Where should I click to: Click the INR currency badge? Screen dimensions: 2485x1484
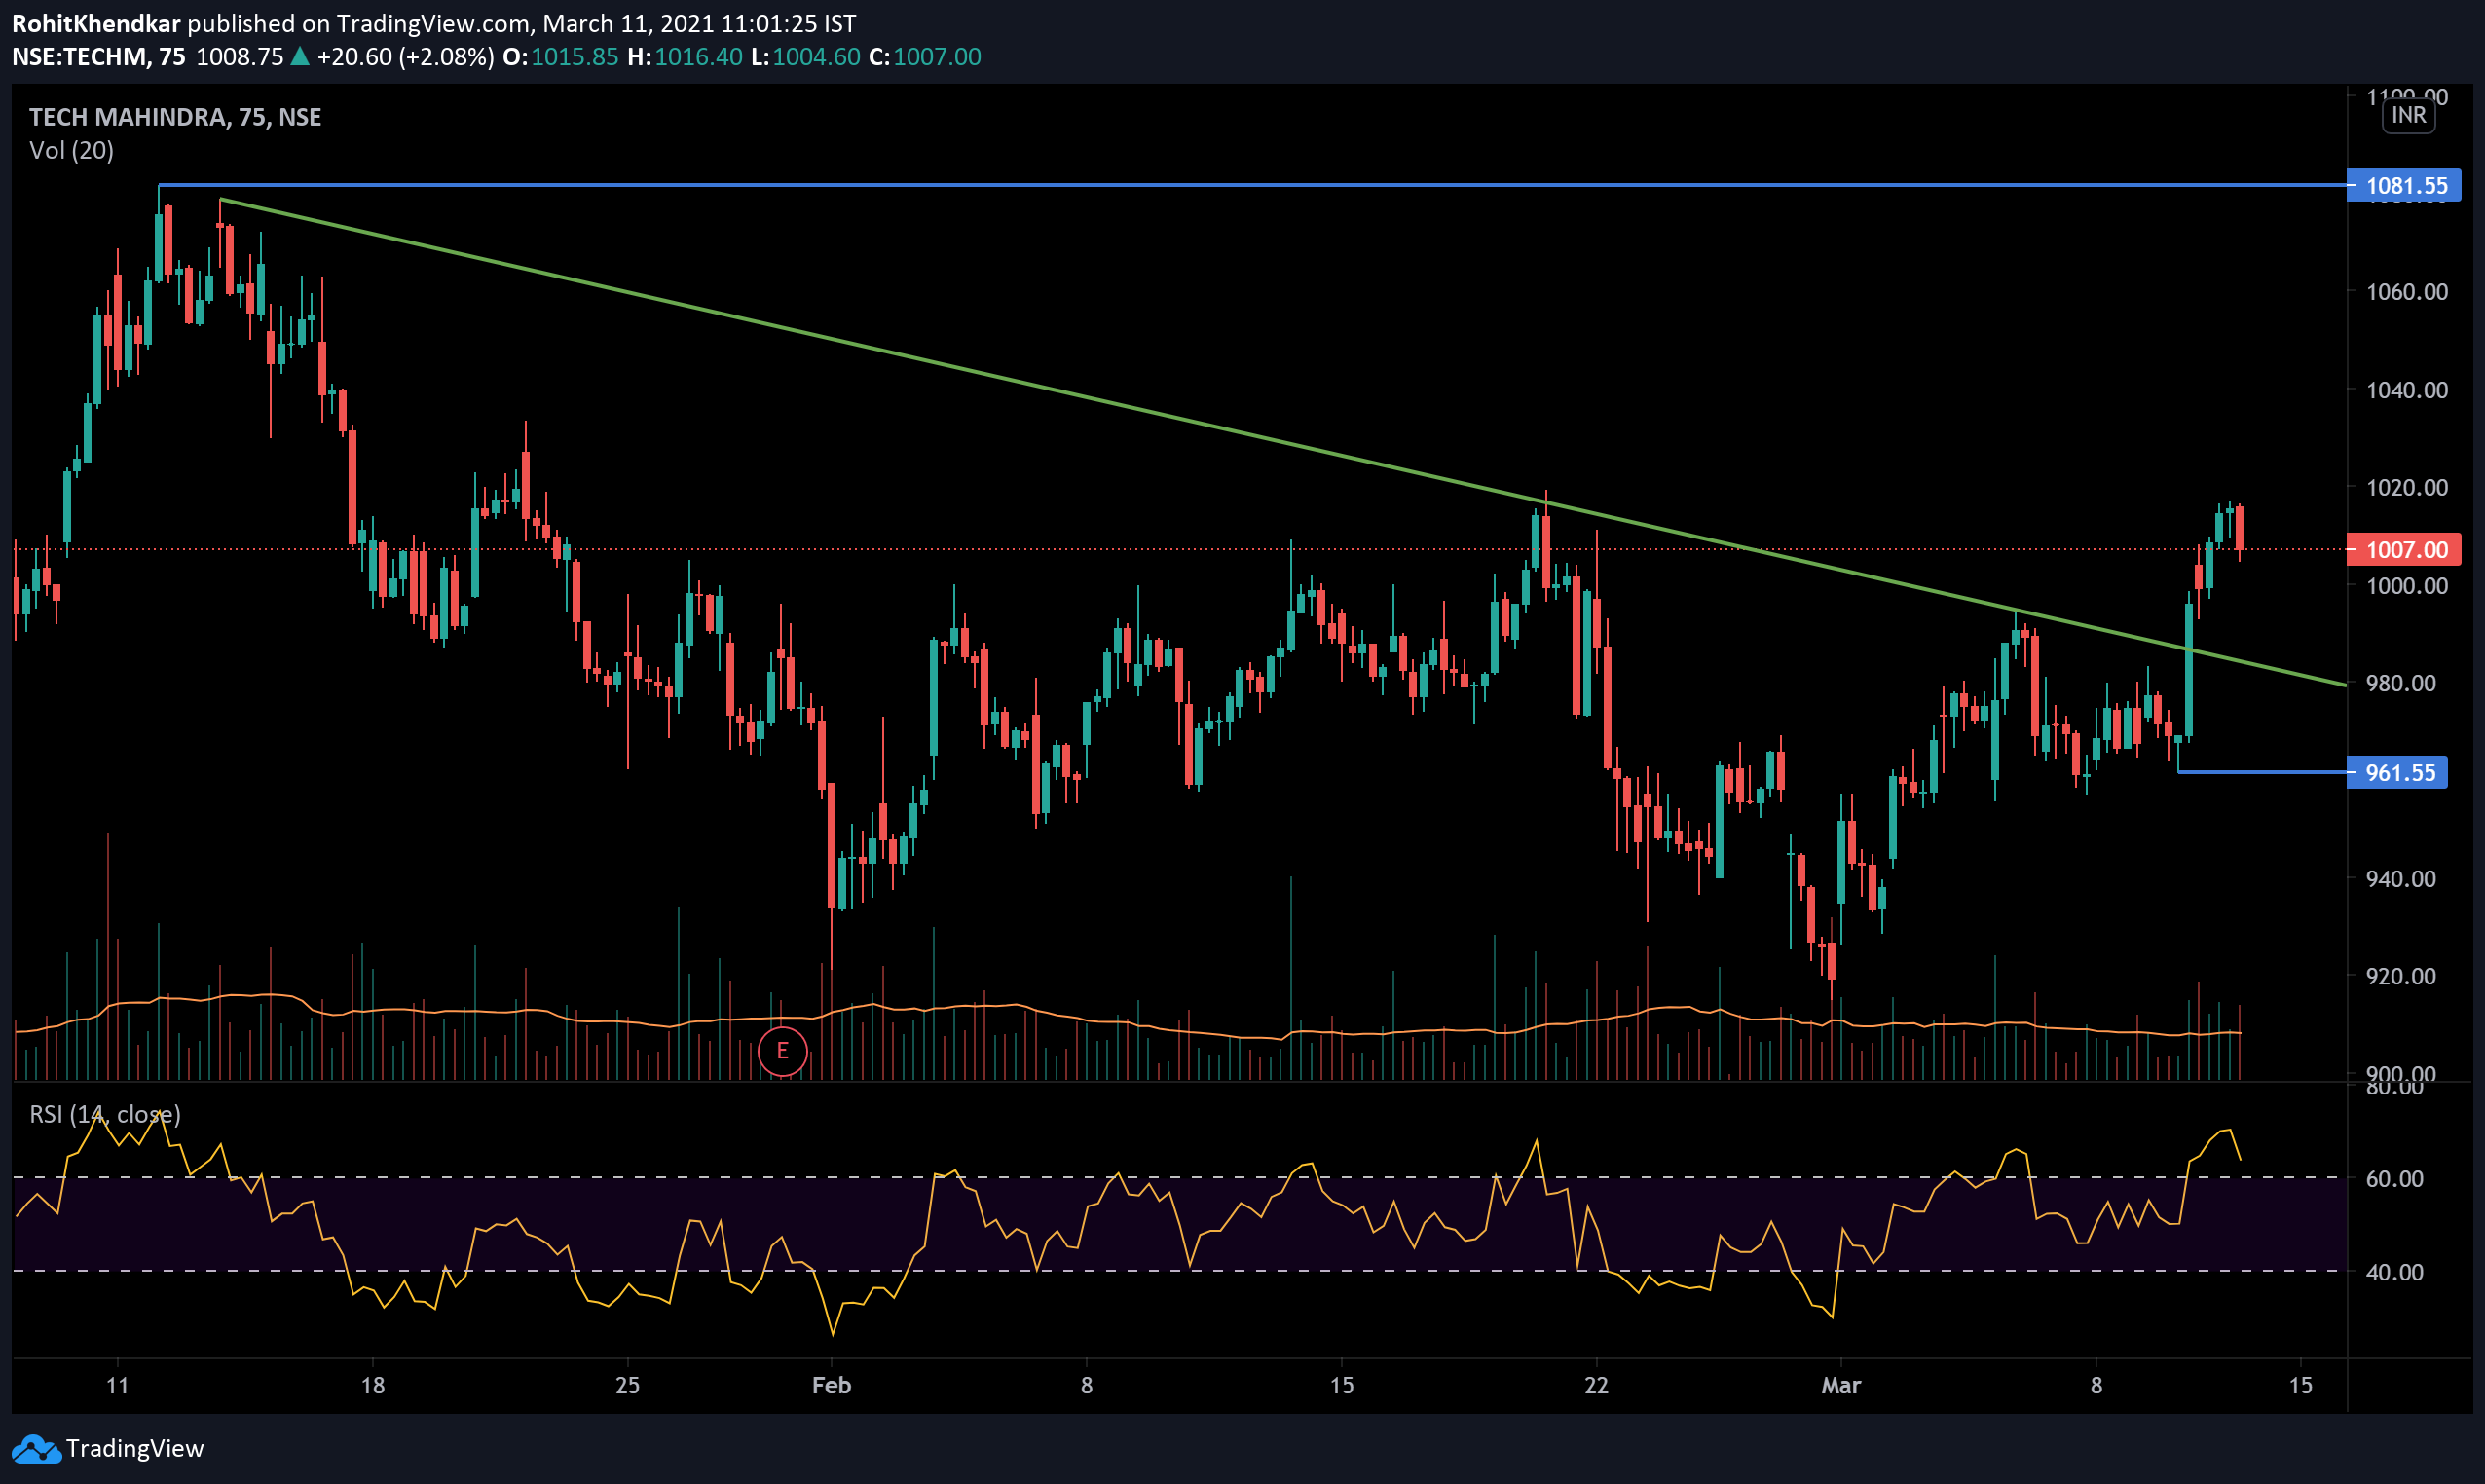point(2408,116)
